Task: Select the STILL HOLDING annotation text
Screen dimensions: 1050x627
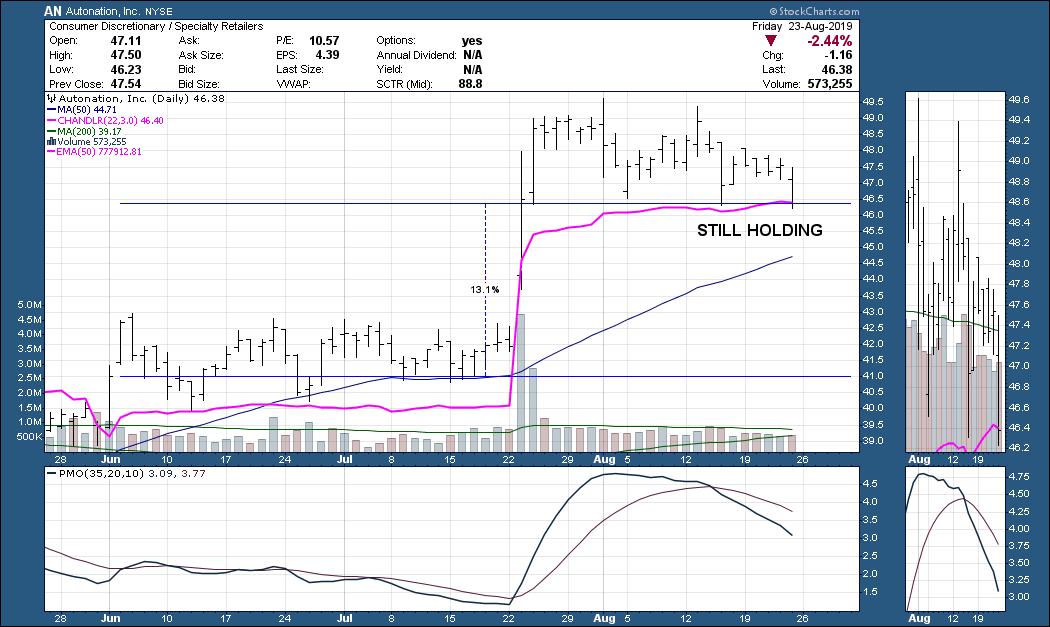Action: [759, 231]
